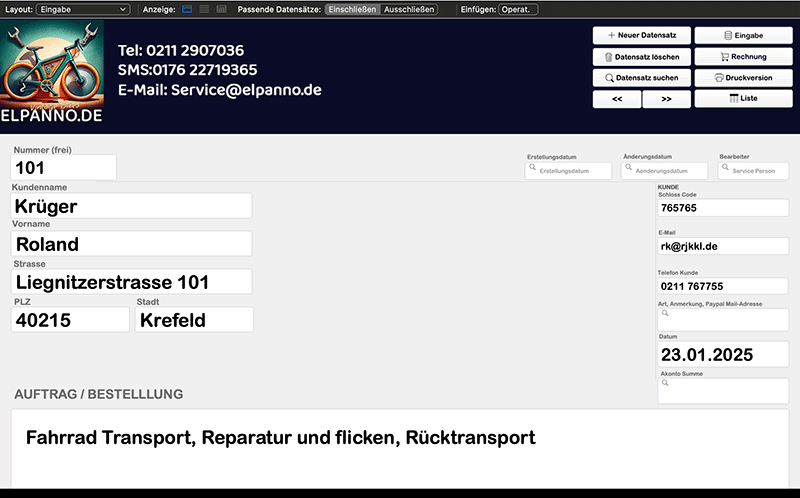This screenshot has height=498, width=800.
Task: Open Datensatz suchen search
Action: pos(640,78)
